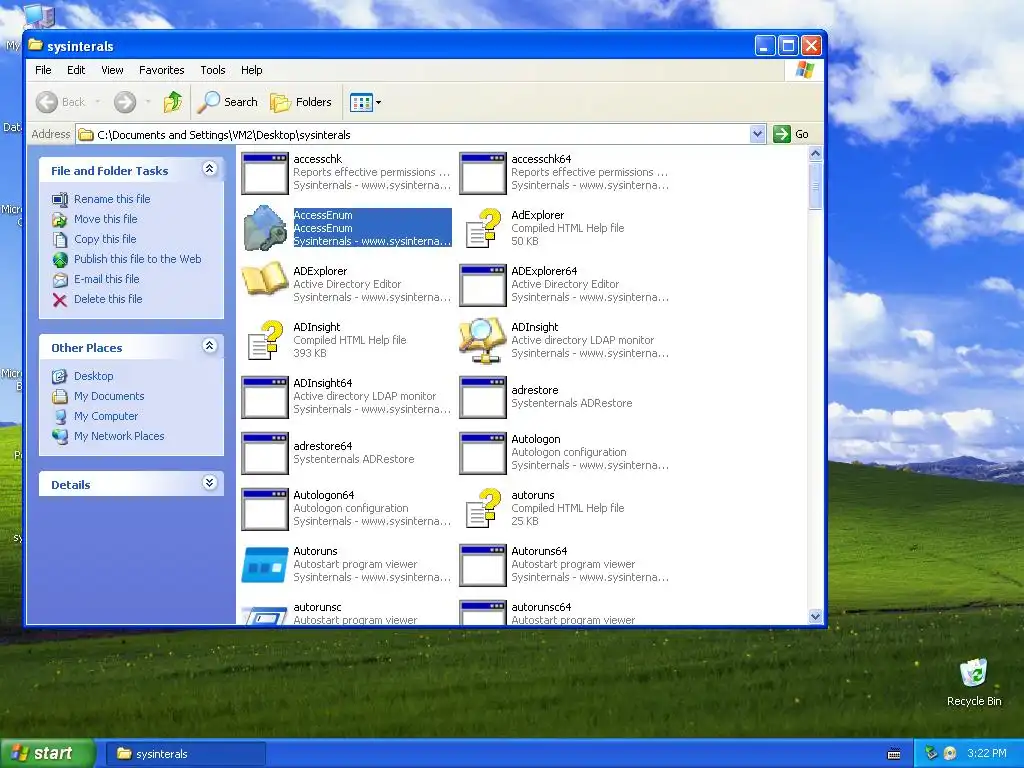Screen dimensions: 1024x768
Task: Select the adrestore64 application icon
Action: pyautogui.click(x=264, y=453)
